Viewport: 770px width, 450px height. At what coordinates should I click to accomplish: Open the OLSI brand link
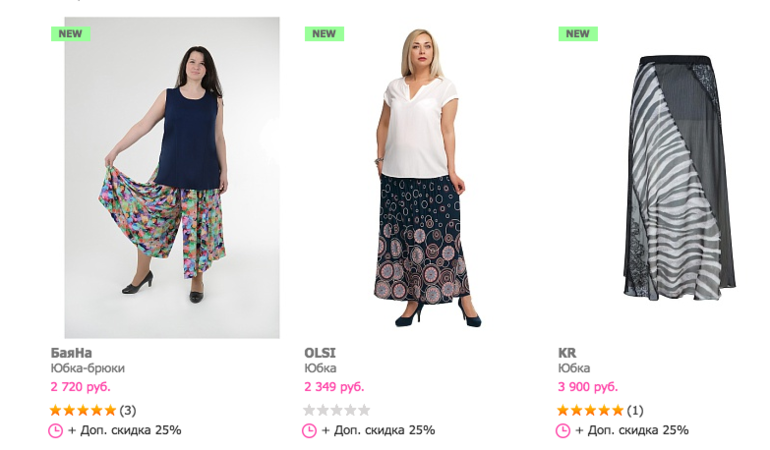click(x=320, y=353)
